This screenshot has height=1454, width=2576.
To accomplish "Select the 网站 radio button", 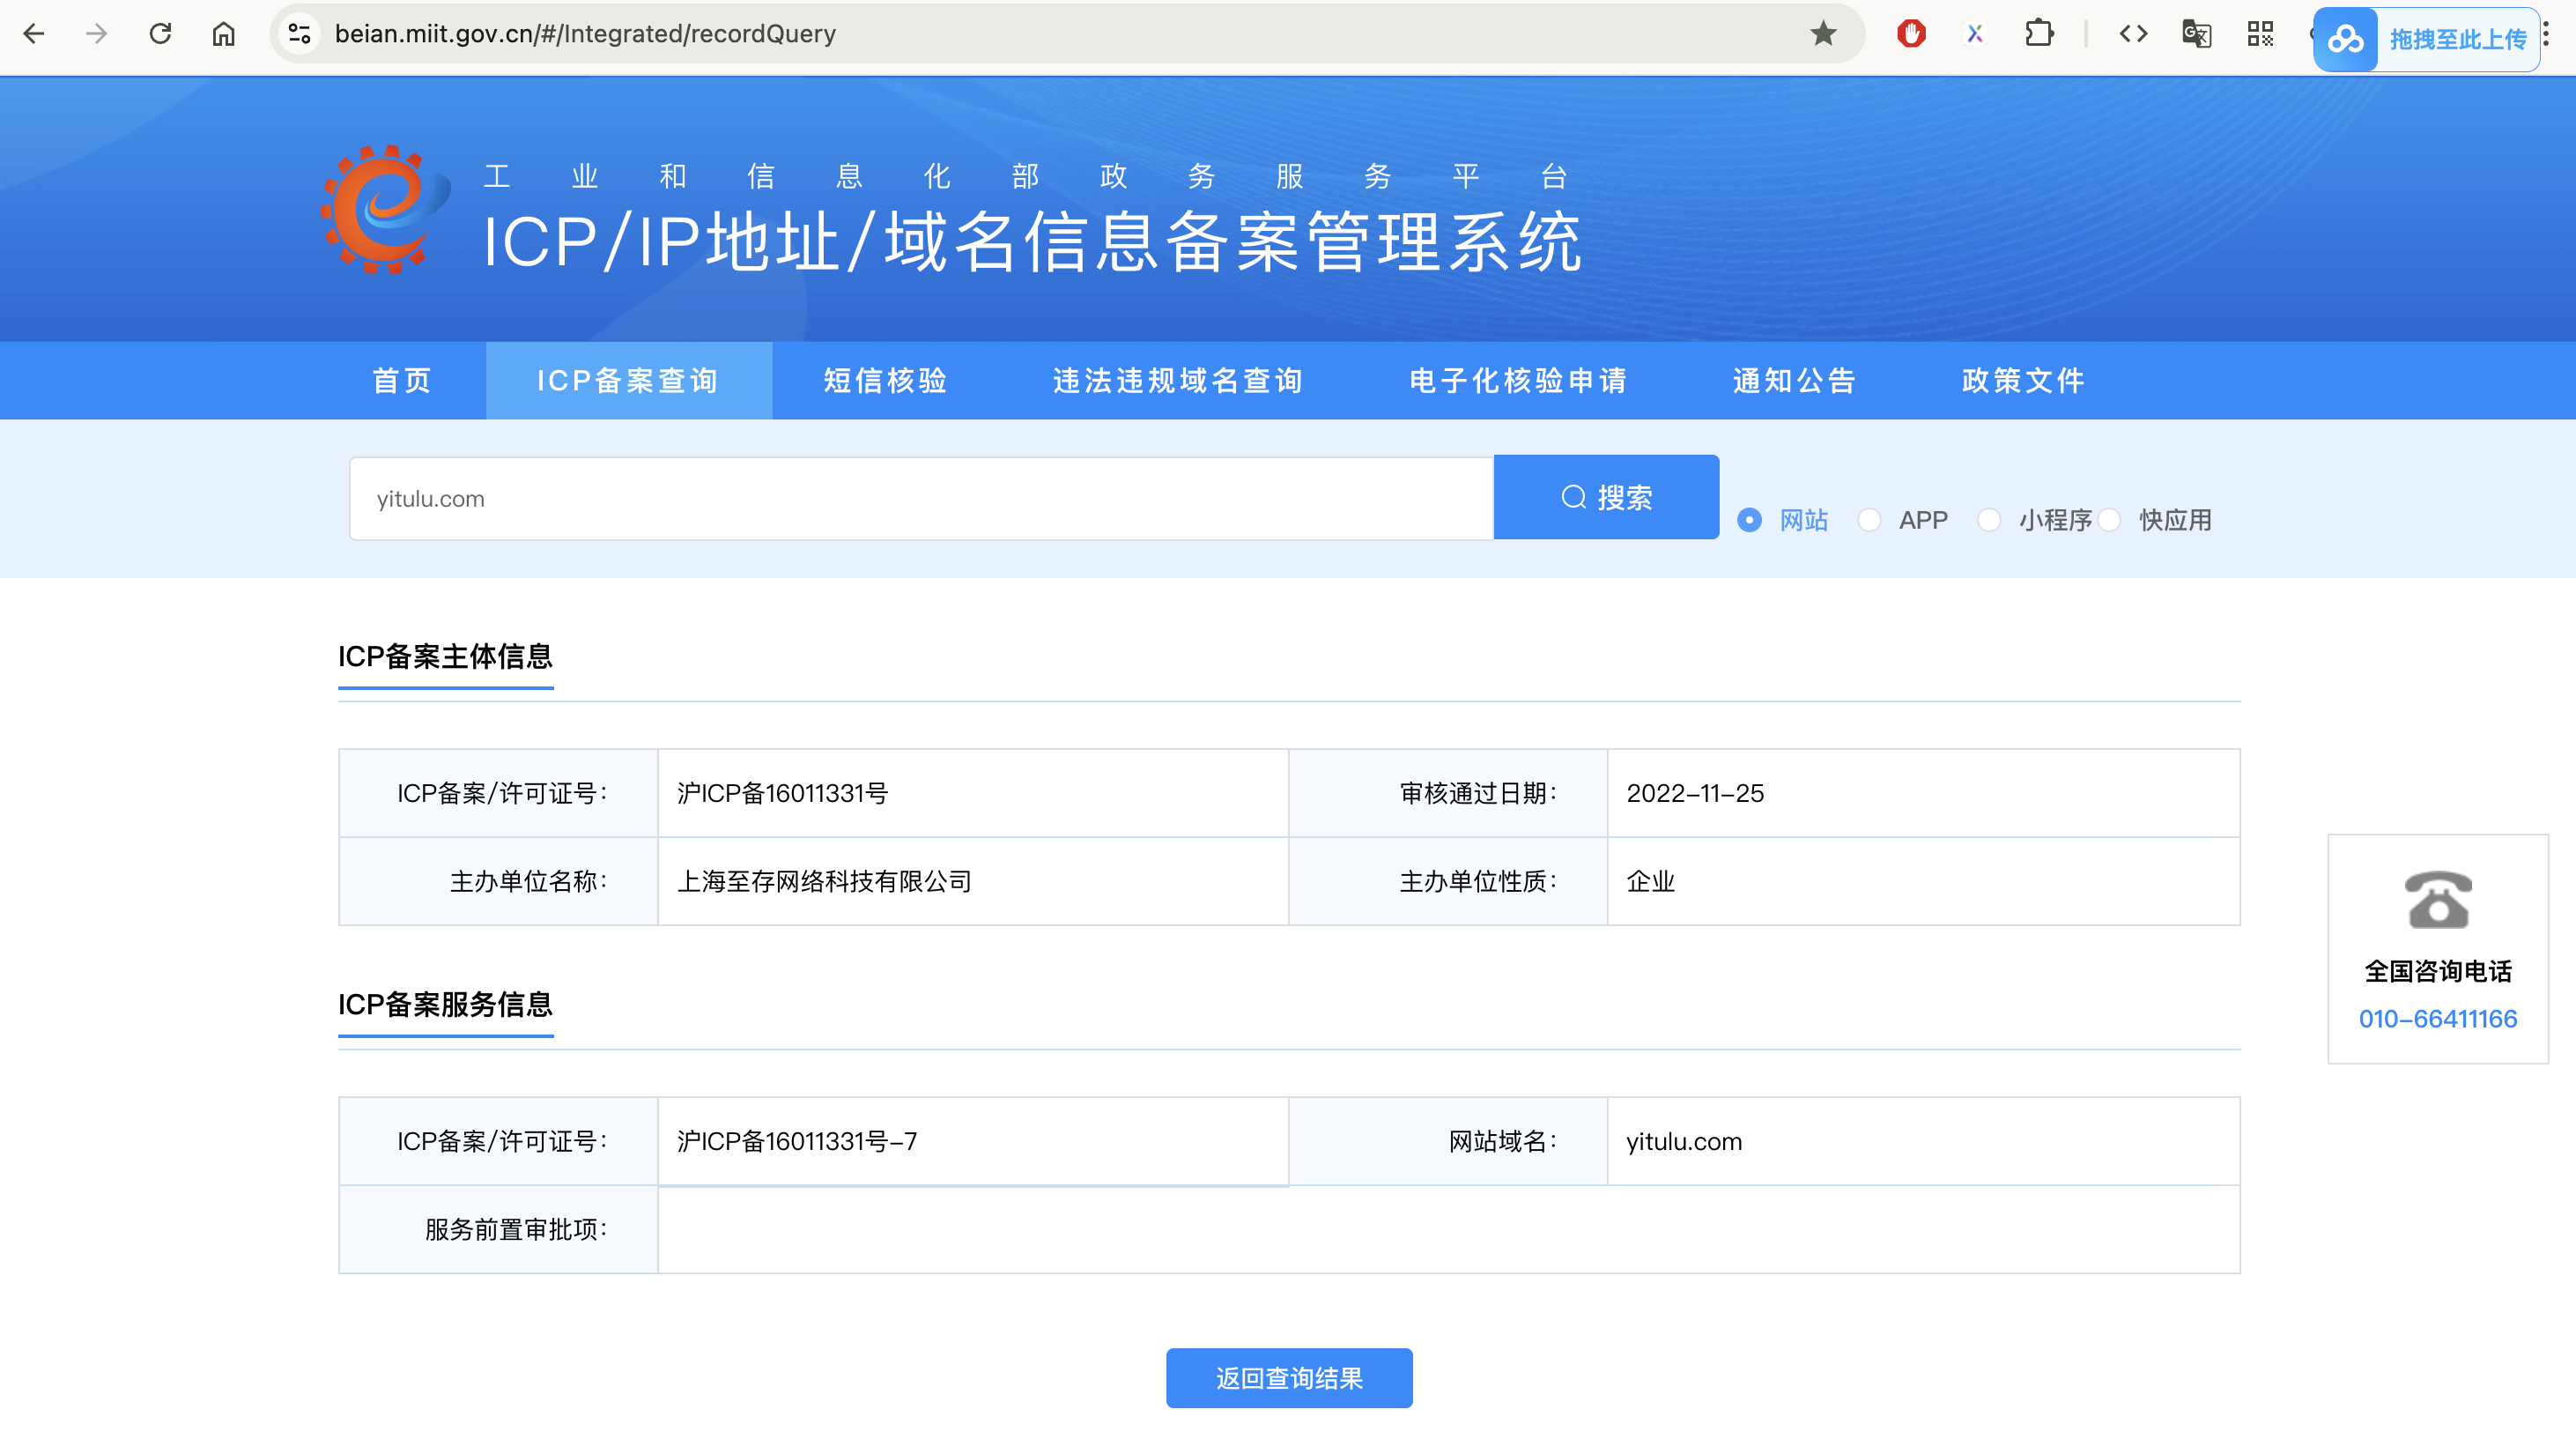I will click(x=1749, y=520).
